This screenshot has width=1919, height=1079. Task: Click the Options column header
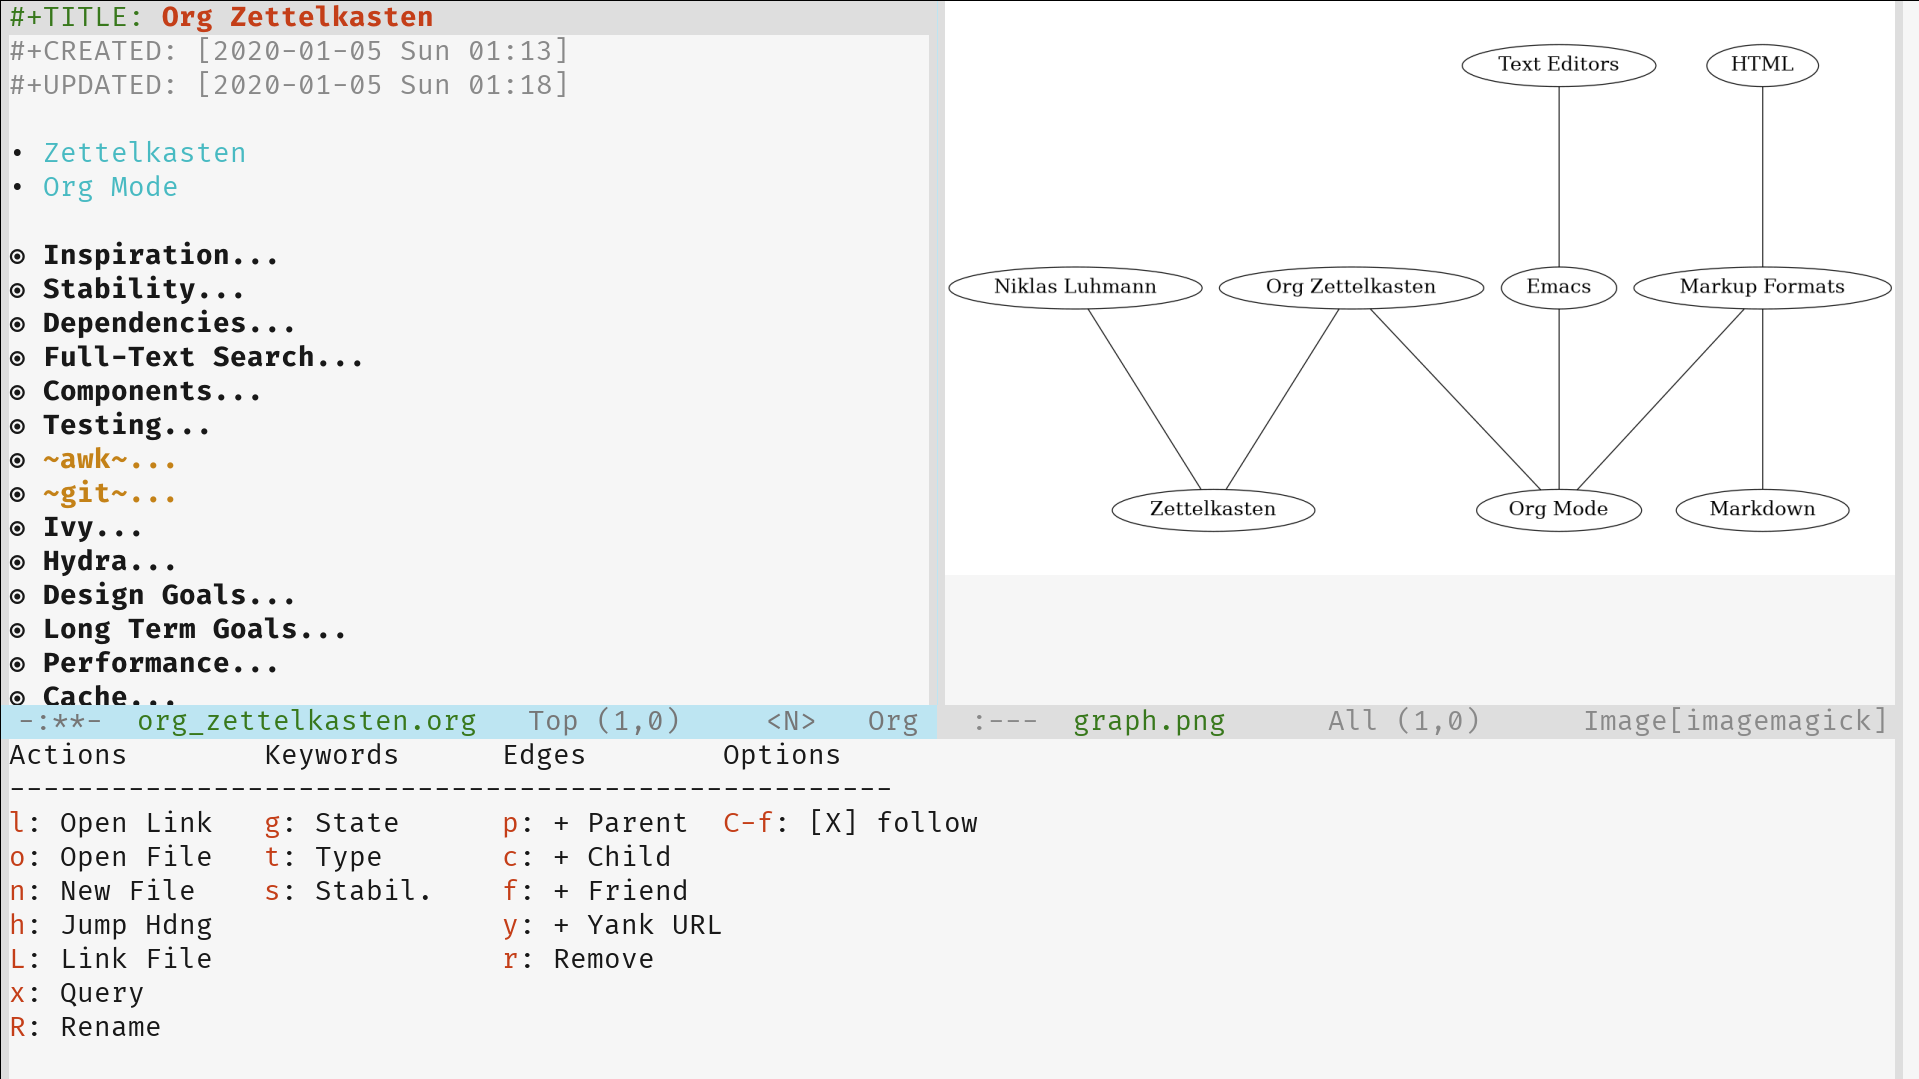point(782,755)
